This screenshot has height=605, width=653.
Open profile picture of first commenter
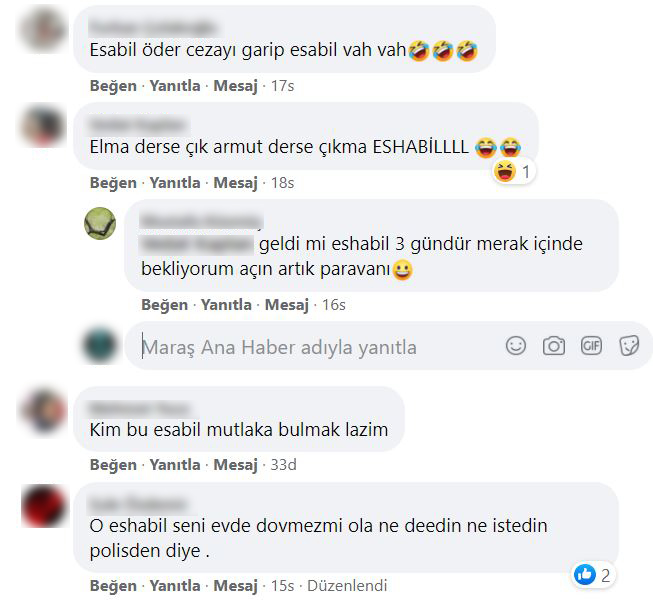tap(43, 30)
